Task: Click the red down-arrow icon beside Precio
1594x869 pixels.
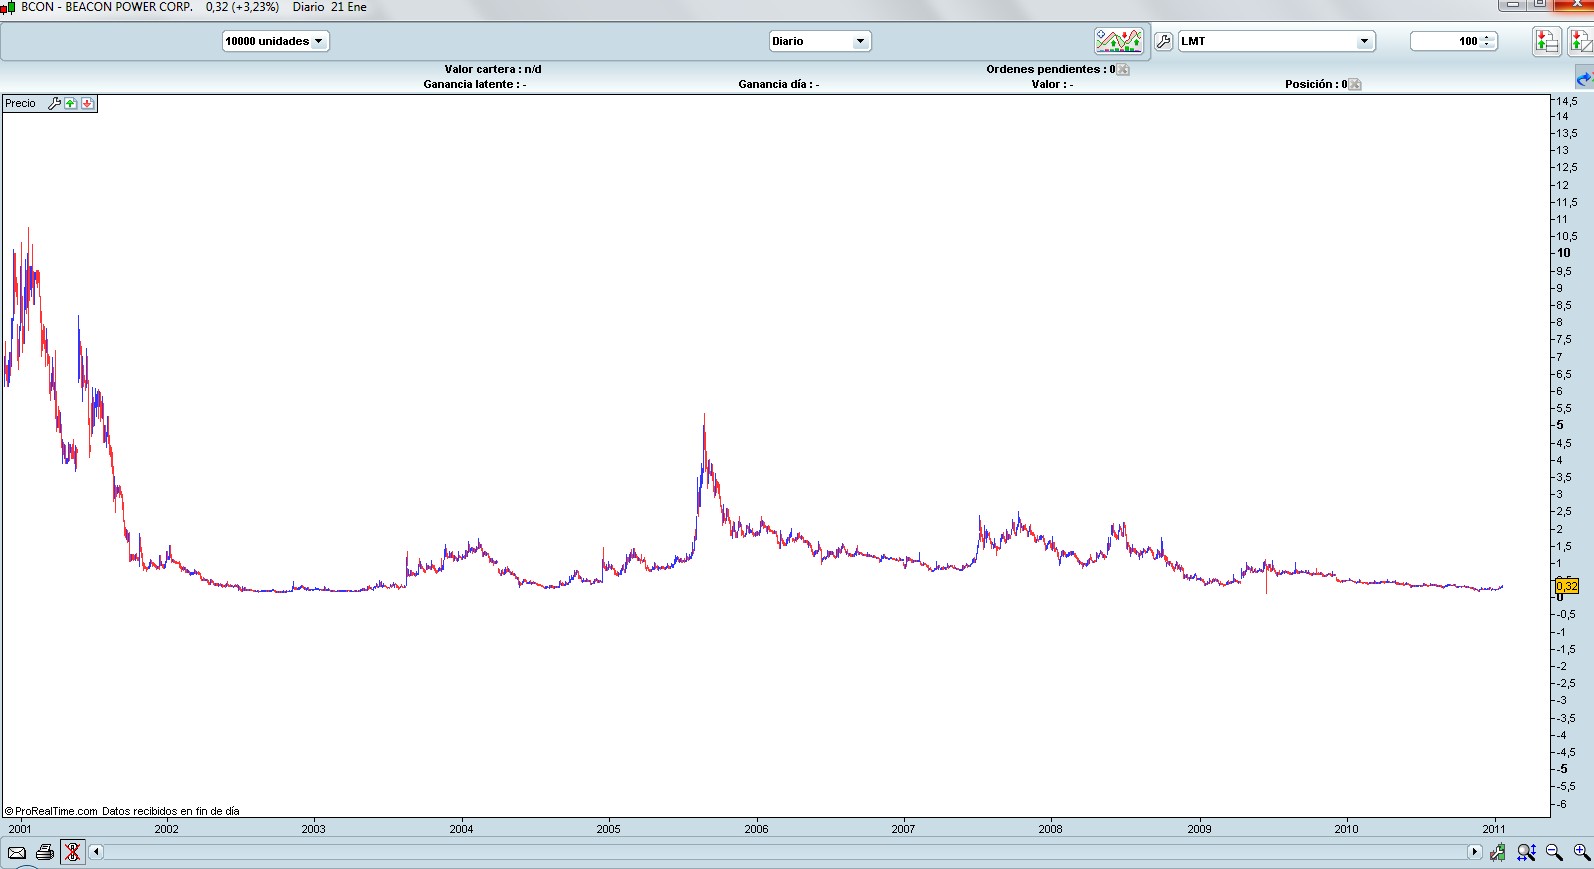Action: point(87,104)
